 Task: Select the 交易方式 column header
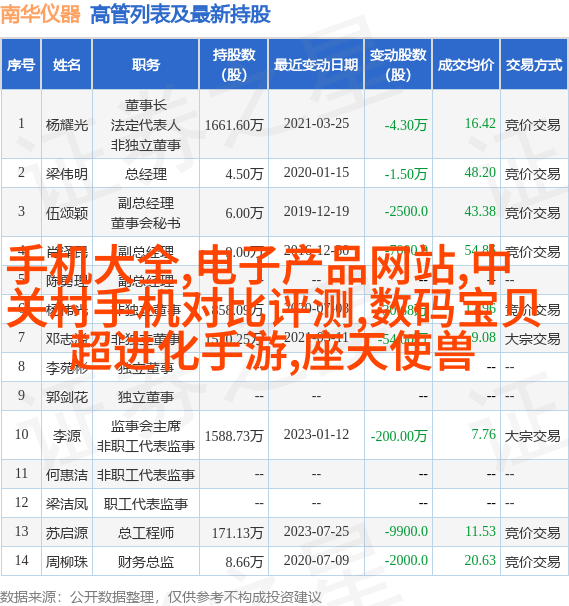(x=534, y=65)
